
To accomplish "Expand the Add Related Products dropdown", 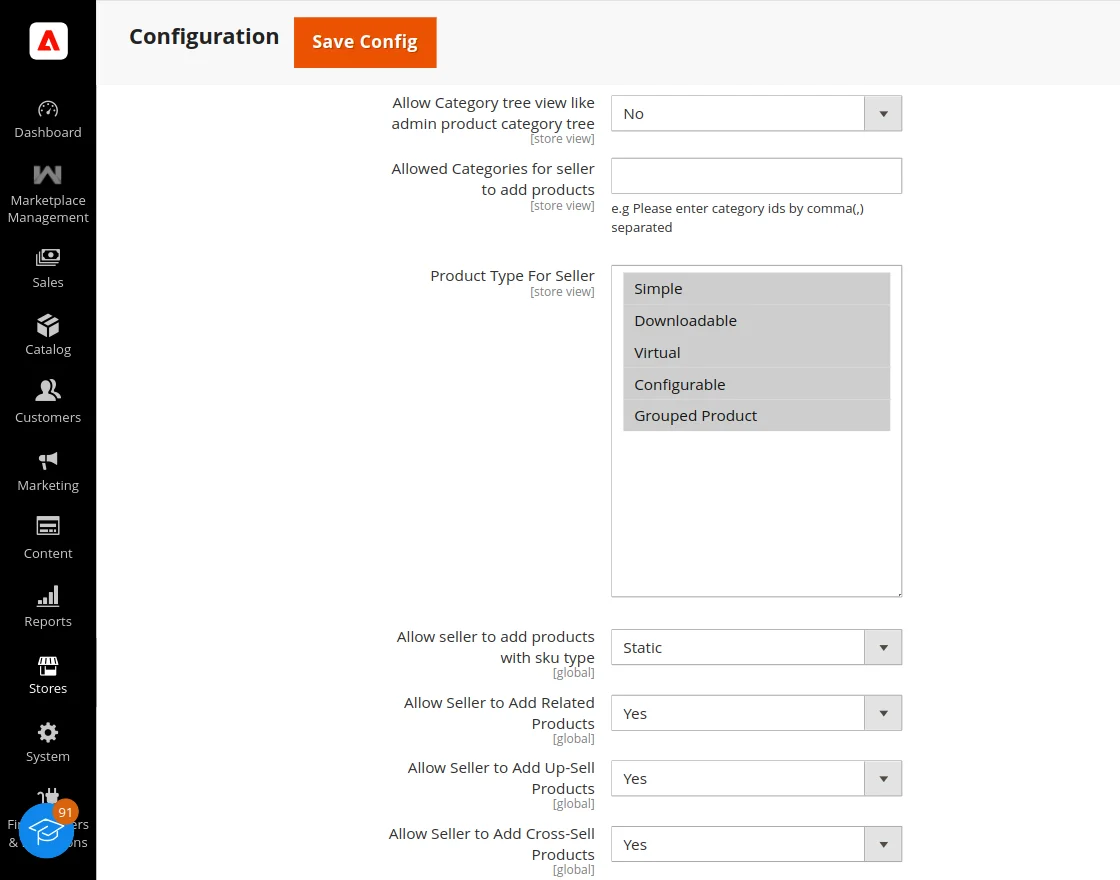I will click(x=756, y=714).
